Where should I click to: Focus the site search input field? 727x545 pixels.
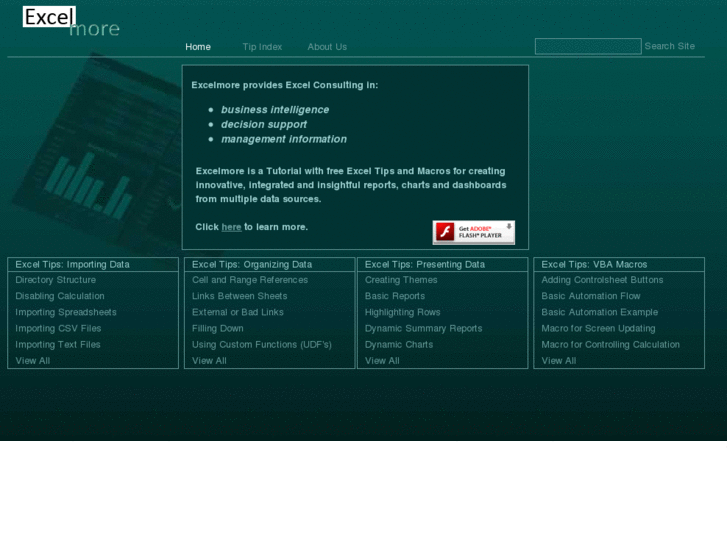tap(588, 46)
